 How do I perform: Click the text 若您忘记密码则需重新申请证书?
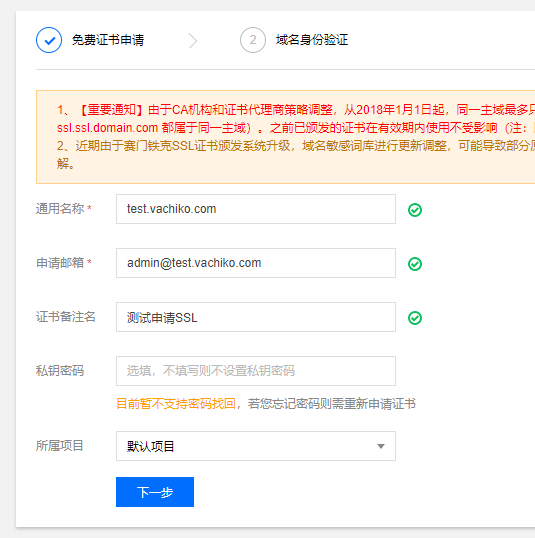pos(332,404)
